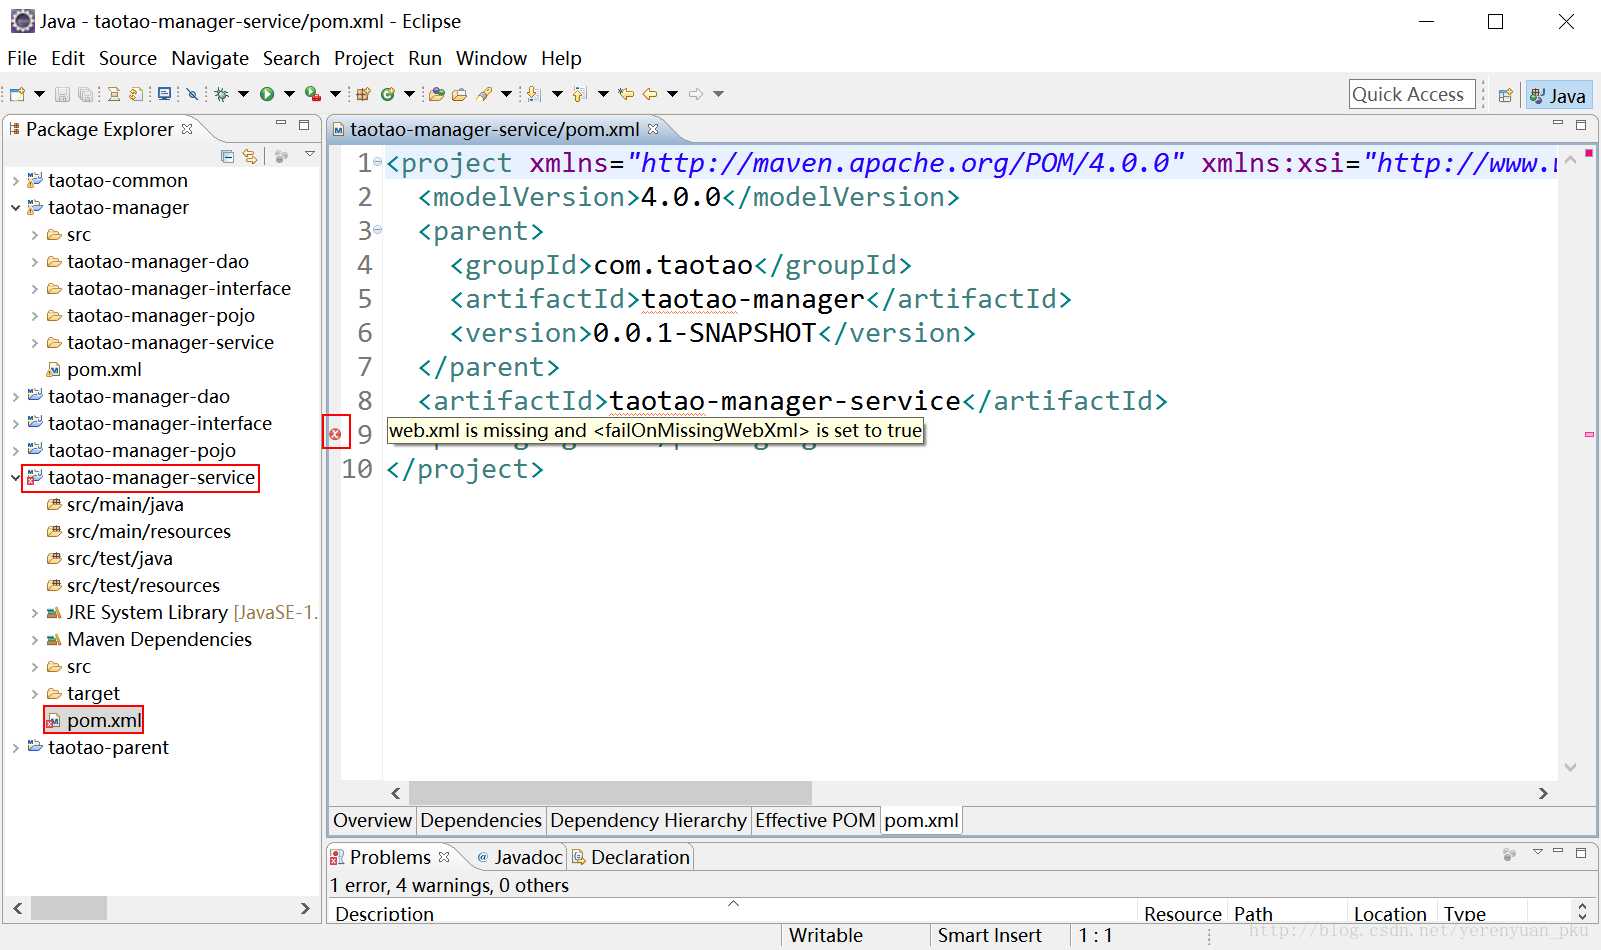Click the editor horizontal scrollbar thumb
The image size is (1601, 950).
(610, 793)
